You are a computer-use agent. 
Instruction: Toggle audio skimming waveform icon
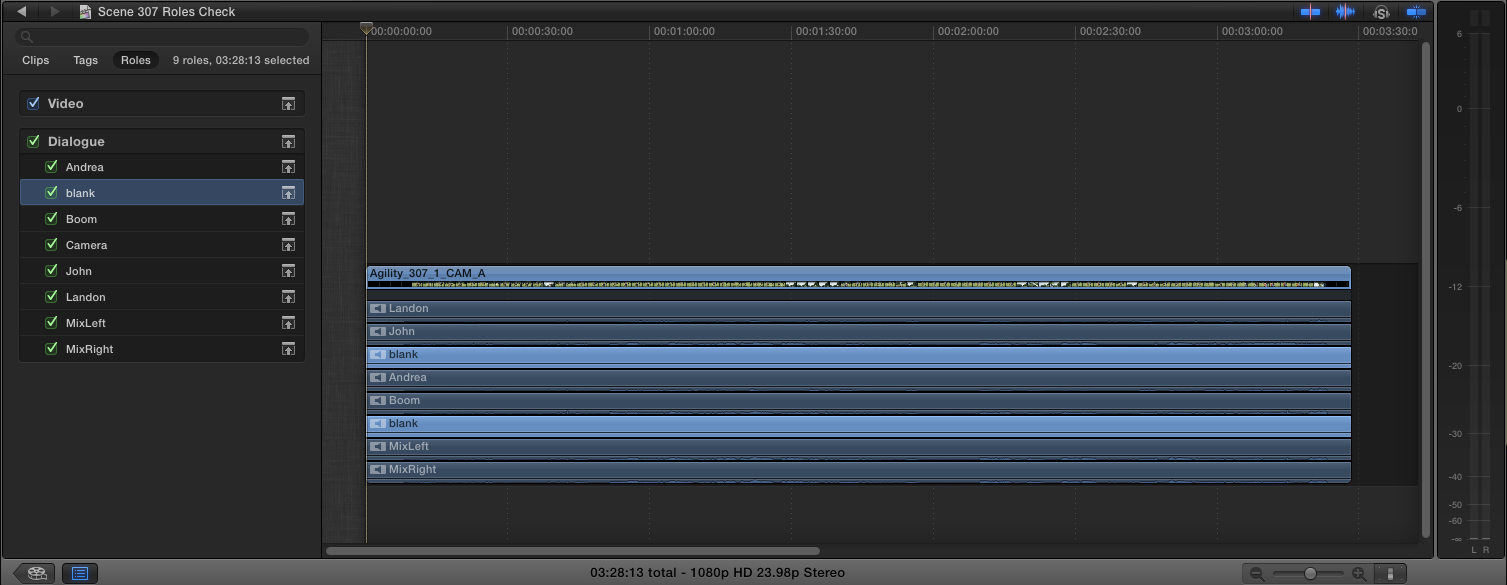pyautogui.click(x=1345, y=12)
